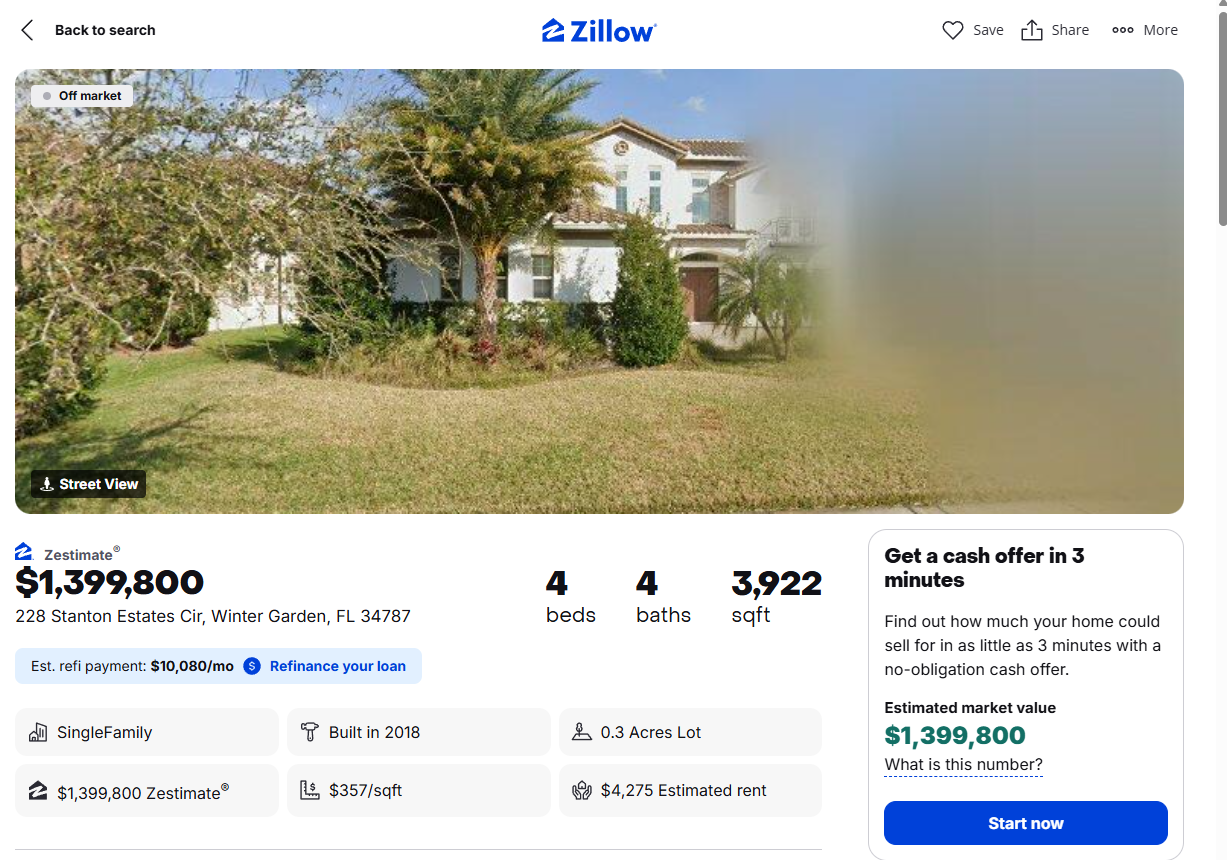The height and width of the screenshot is (860, 1227).
Task: Click the dollar sign refinance icon
Action: coord(252,666)
